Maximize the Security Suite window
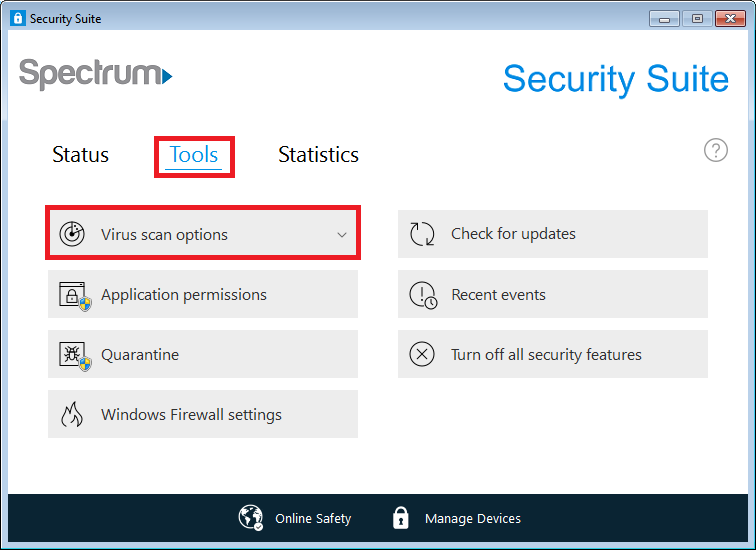Screen dimensions: 756x550 (697, 19)
